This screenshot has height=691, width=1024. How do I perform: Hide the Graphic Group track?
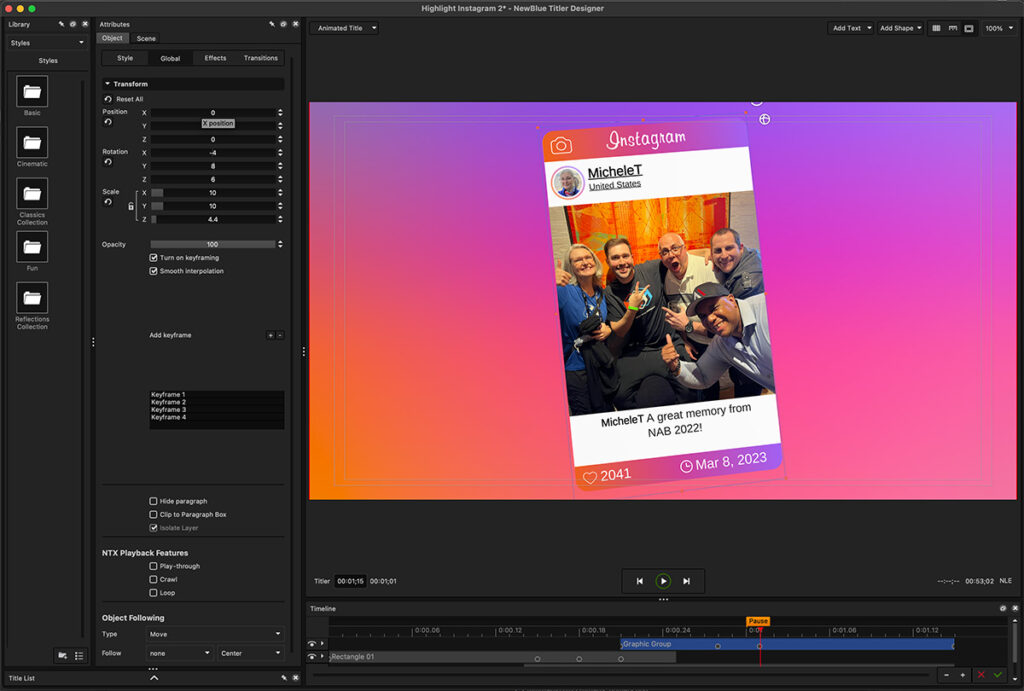312,644
